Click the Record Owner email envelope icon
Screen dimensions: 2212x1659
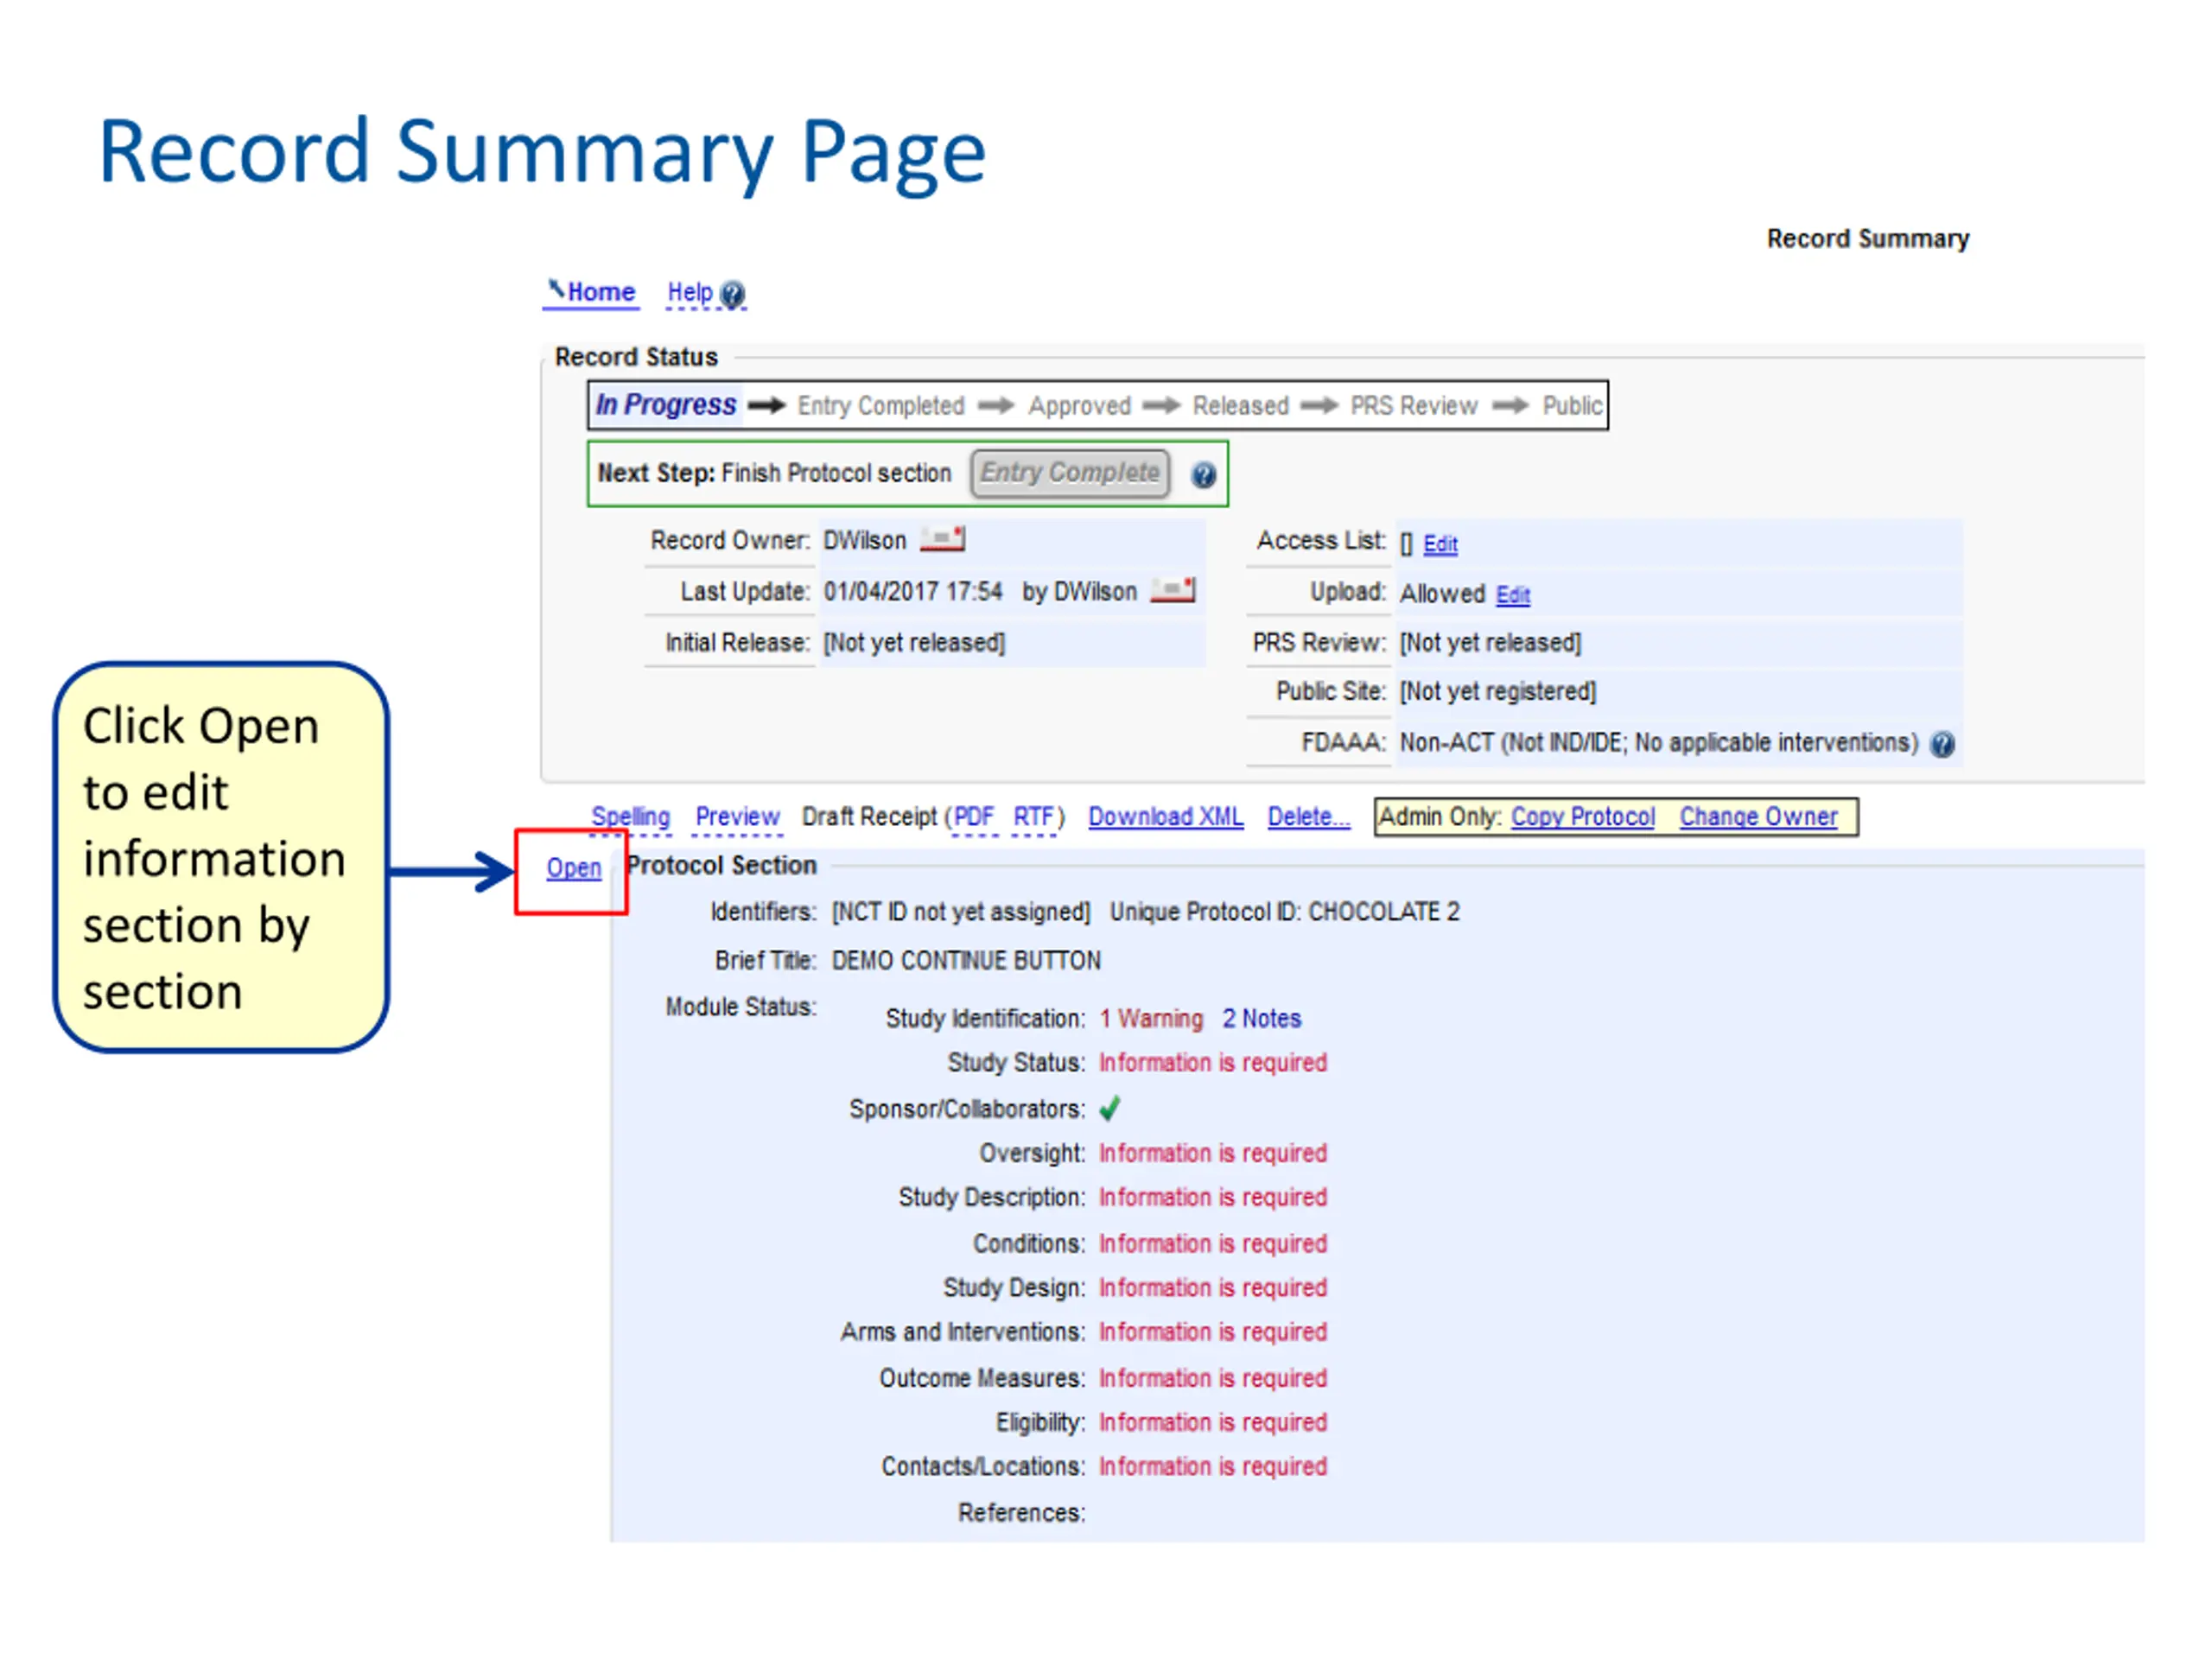tap(942, 540)
